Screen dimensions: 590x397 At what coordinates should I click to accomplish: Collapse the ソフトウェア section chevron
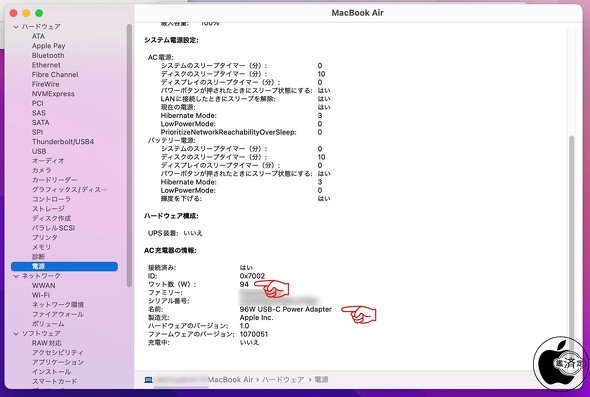point(16,333)
